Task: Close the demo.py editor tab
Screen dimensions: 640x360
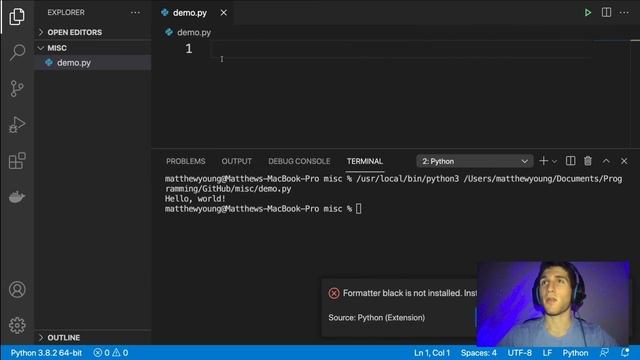Action: point(224,13)
